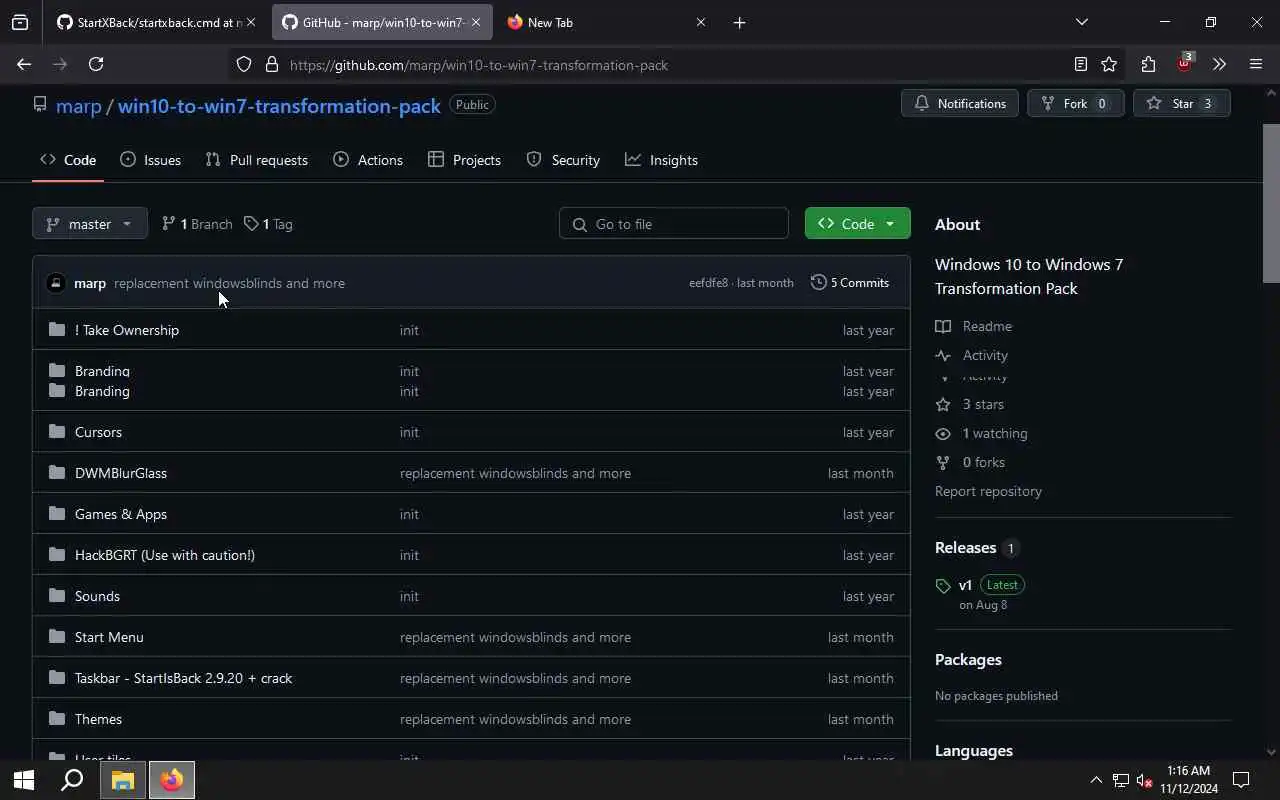The image size is (1280, 800).
Task: Click page vertical scrollbar thumb
Action: pos(1271,202)
